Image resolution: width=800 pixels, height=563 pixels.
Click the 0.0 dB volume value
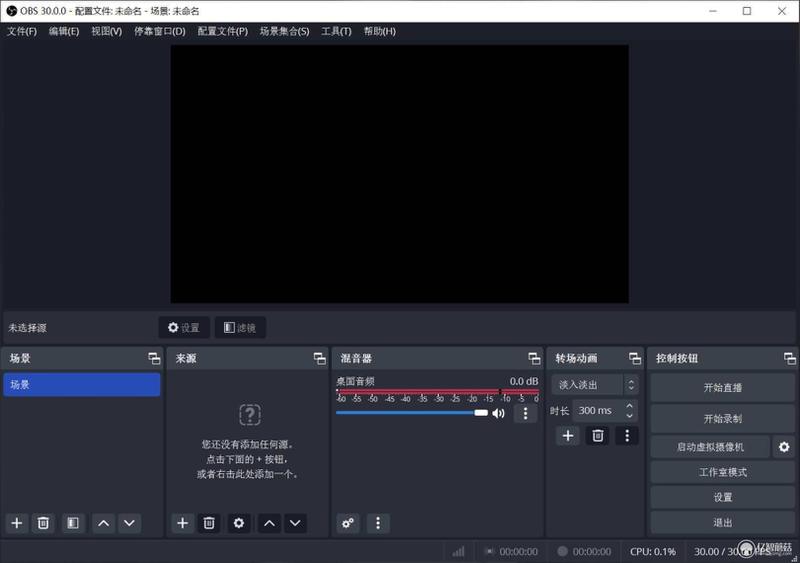523,381
